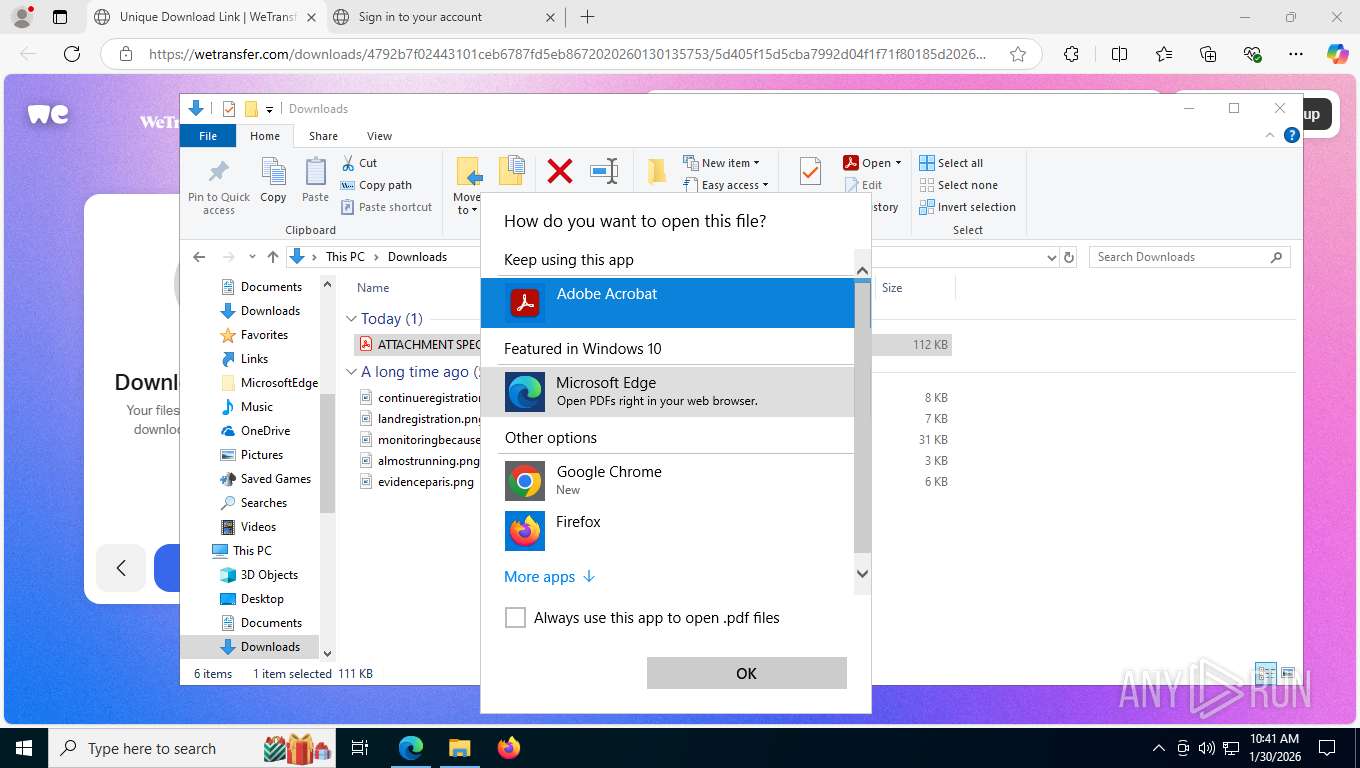Screen dimensions: 1360x768
Task: Switch to the Home ribbon tab
Action: (265, 136)
